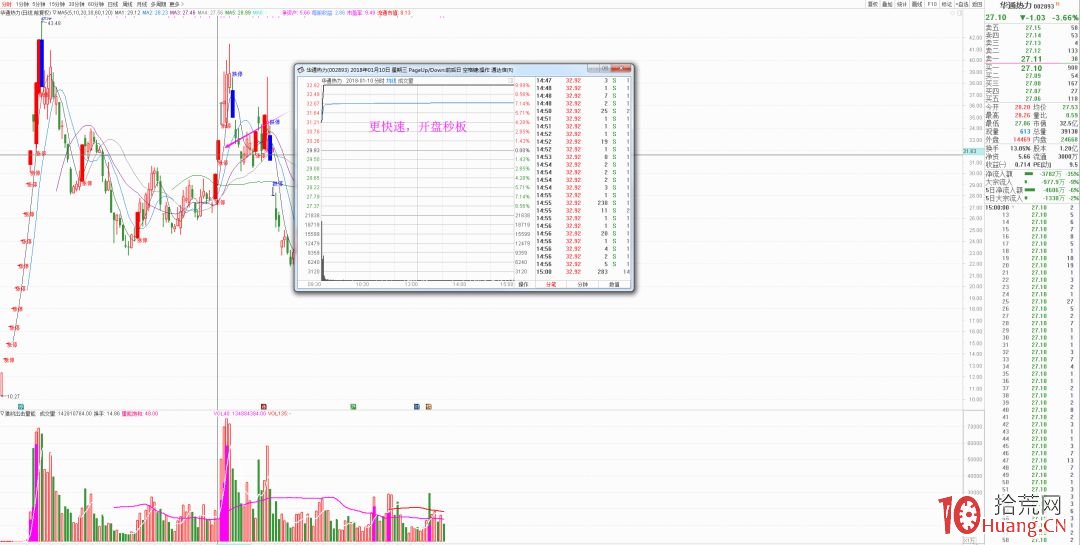Click the 10.27 low price label
This screenshot has width=1080, height=545.
[13, 397]
